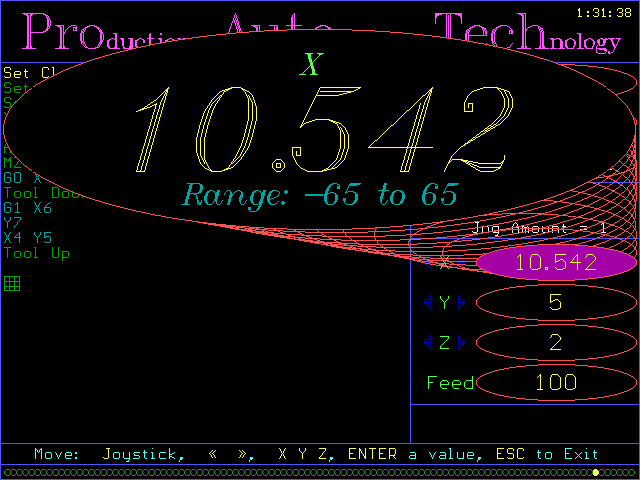640x480 pixels.
Task: Click the 'Range: -65 to 65' text
Action: (320, 195)
